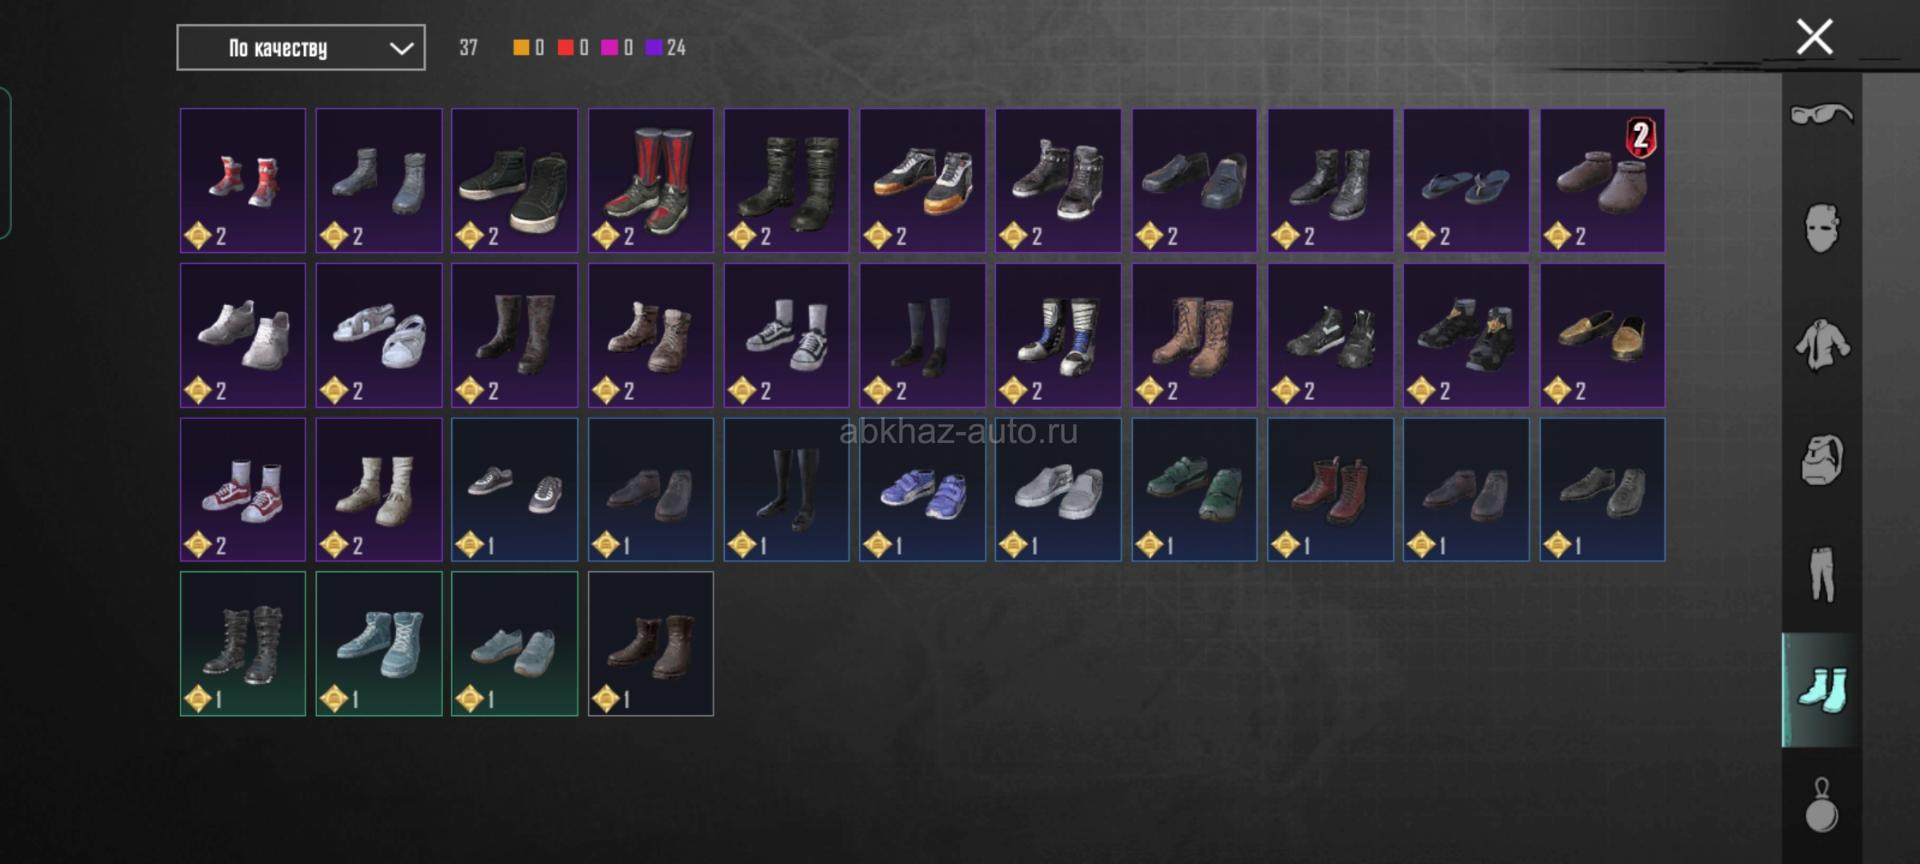The image size is (1920, 864).
Task: Select the gold loafers item
Action: 1602,335
